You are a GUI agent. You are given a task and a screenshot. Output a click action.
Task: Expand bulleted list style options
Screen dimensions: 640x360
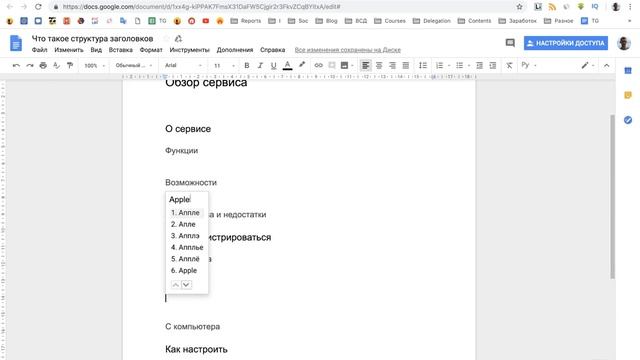[469, 66]
